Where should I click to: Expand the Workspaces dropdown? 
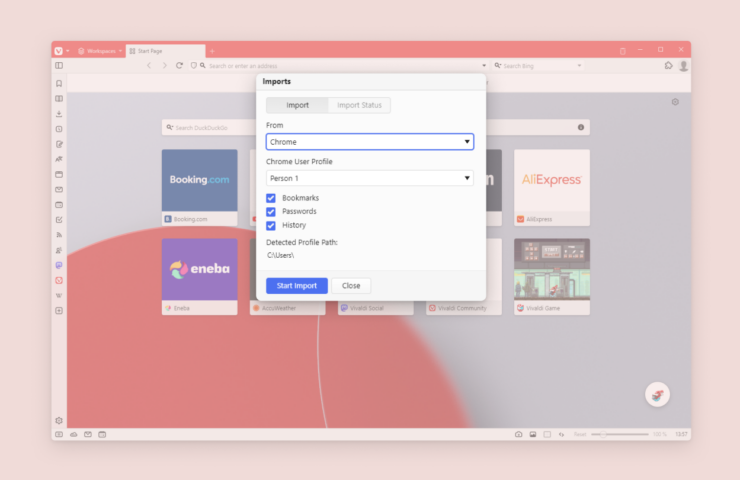100,51
